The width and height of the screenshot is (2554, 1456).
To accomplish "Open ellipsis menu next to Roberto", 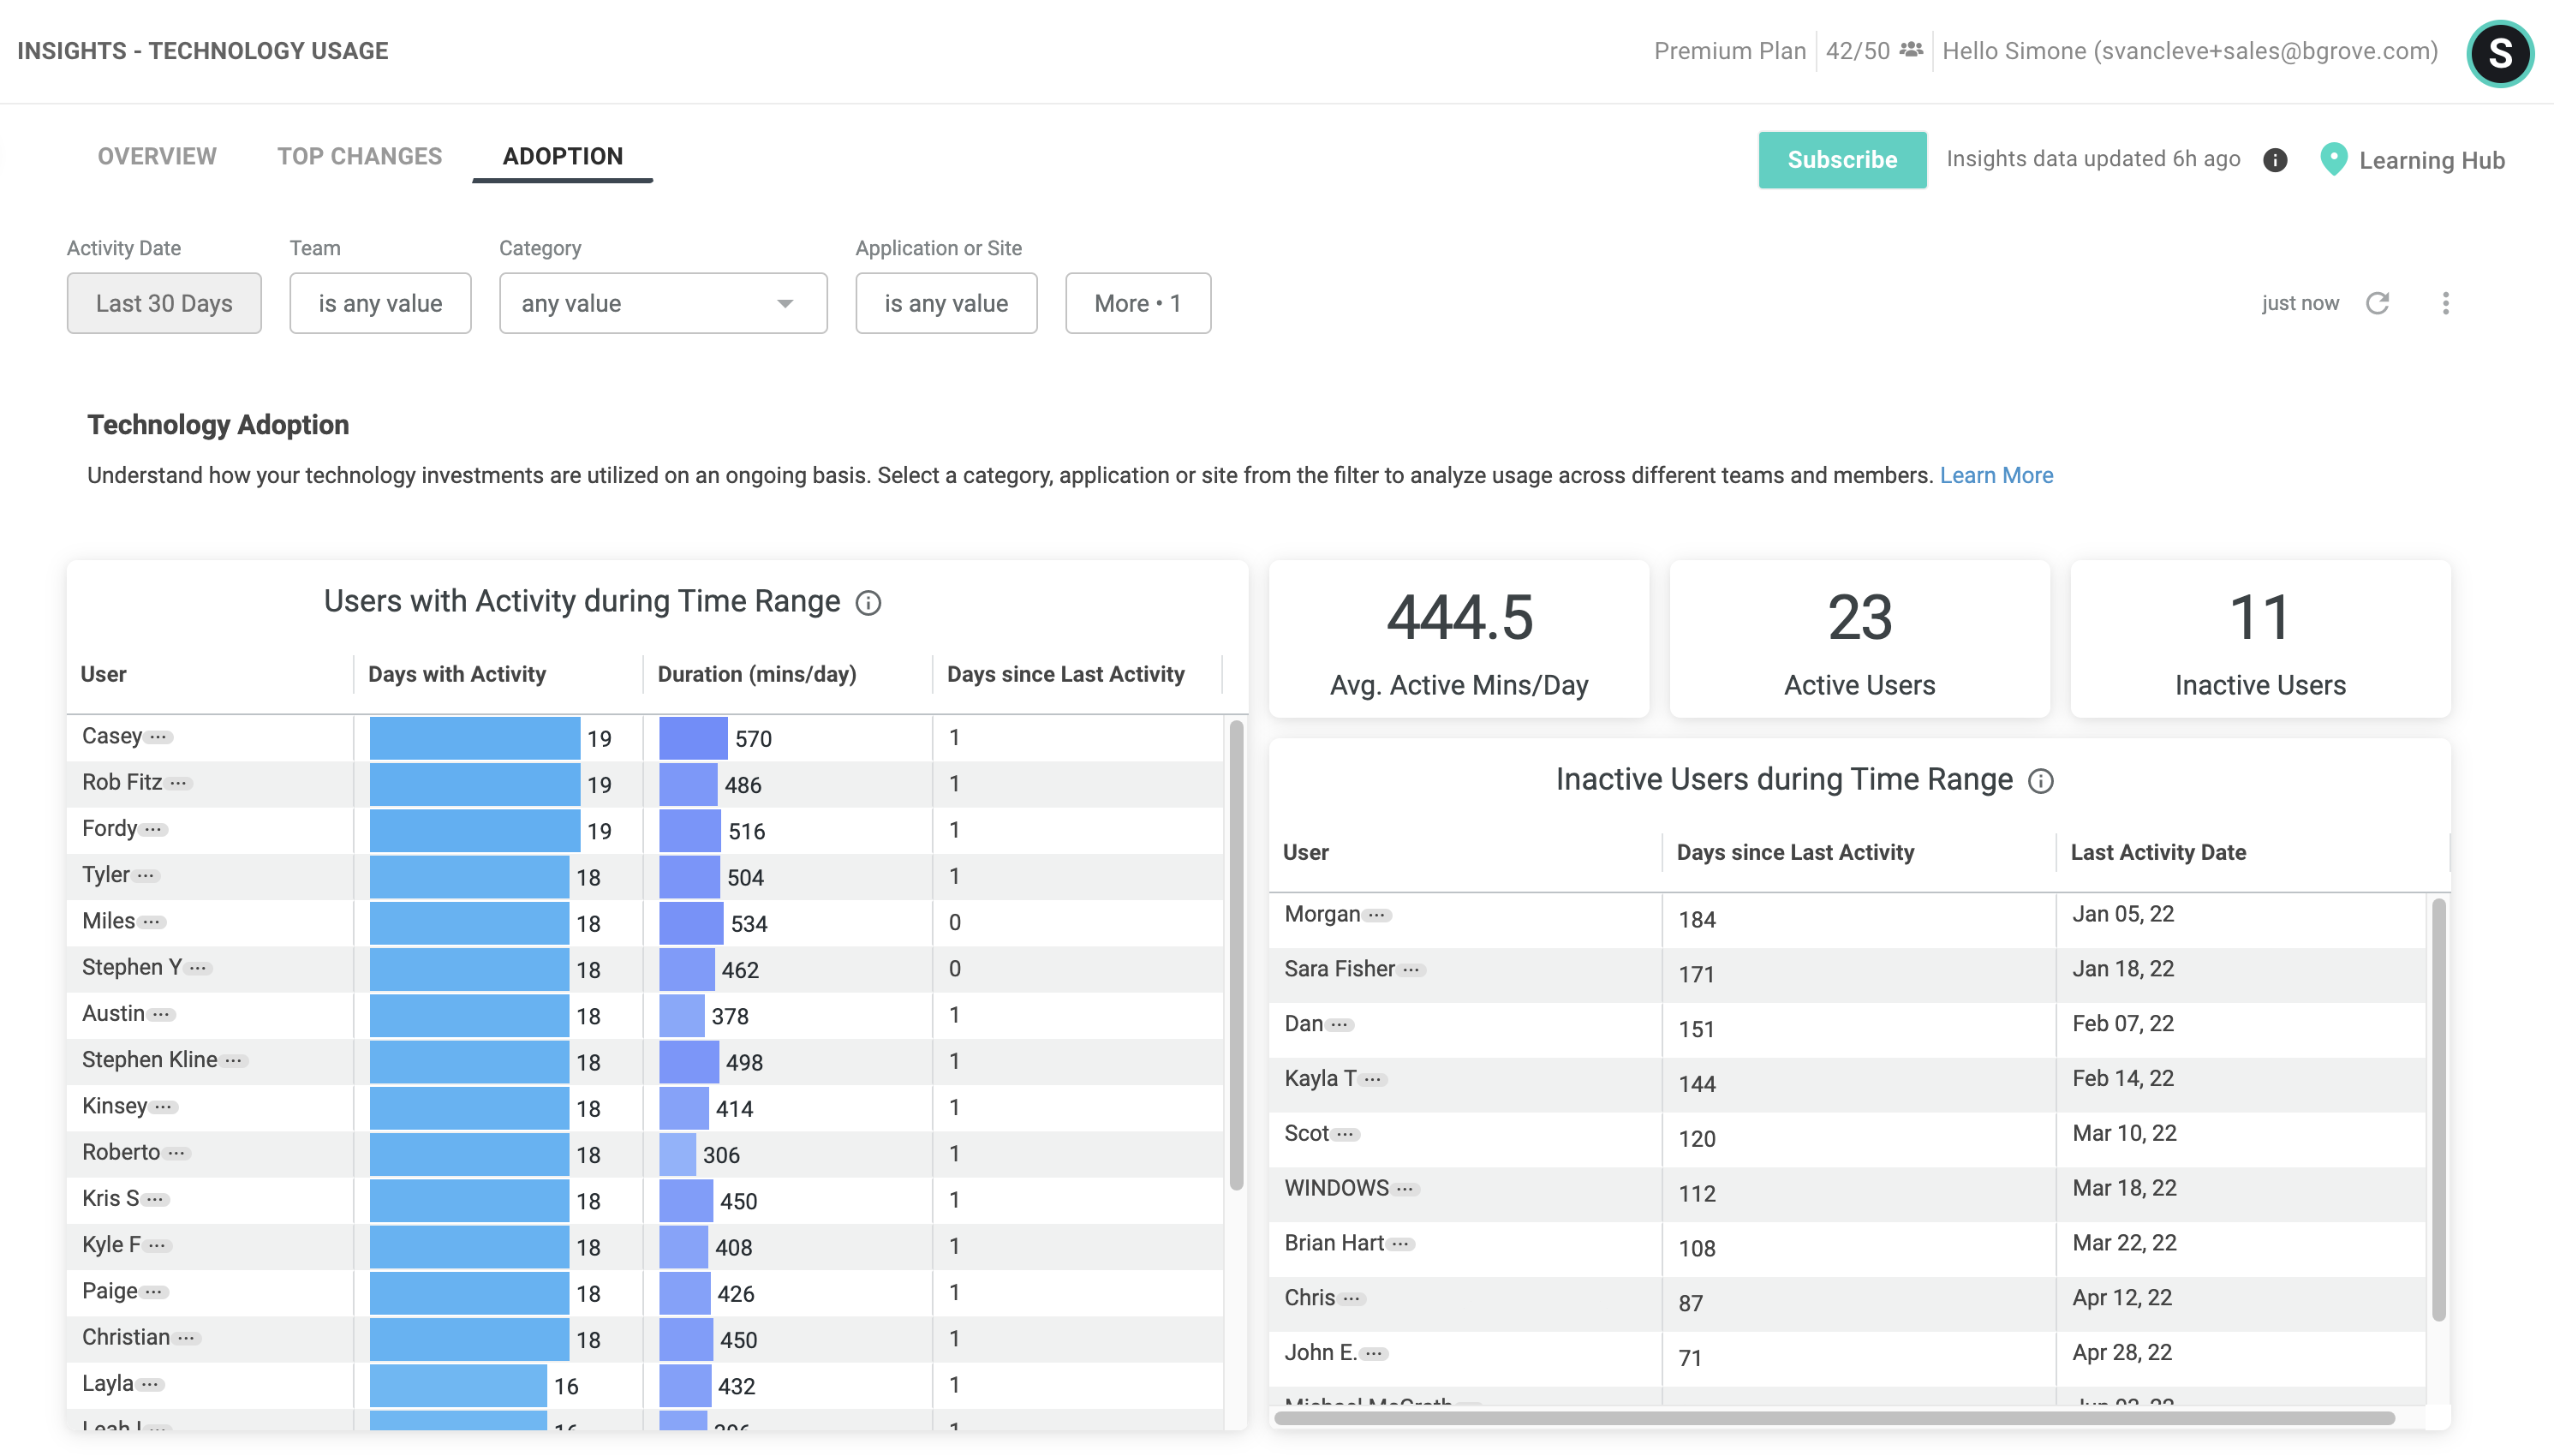I will [x=177, y=1153].
